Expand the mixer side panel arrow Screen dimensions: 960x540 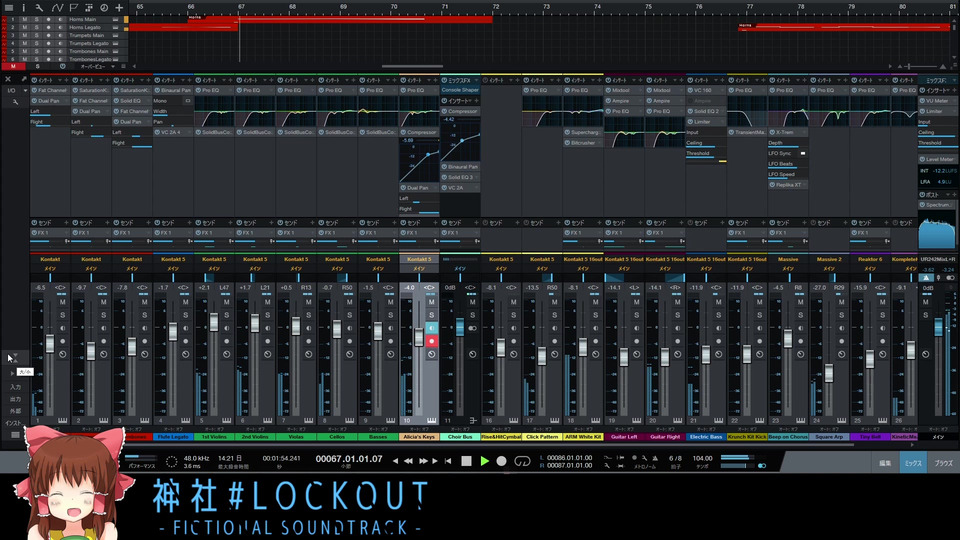coord(12,372)
